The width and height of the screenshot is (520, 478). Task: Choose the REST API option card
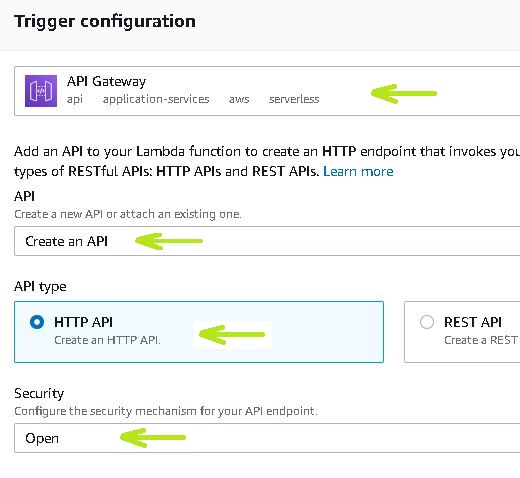tap(462, 332)
